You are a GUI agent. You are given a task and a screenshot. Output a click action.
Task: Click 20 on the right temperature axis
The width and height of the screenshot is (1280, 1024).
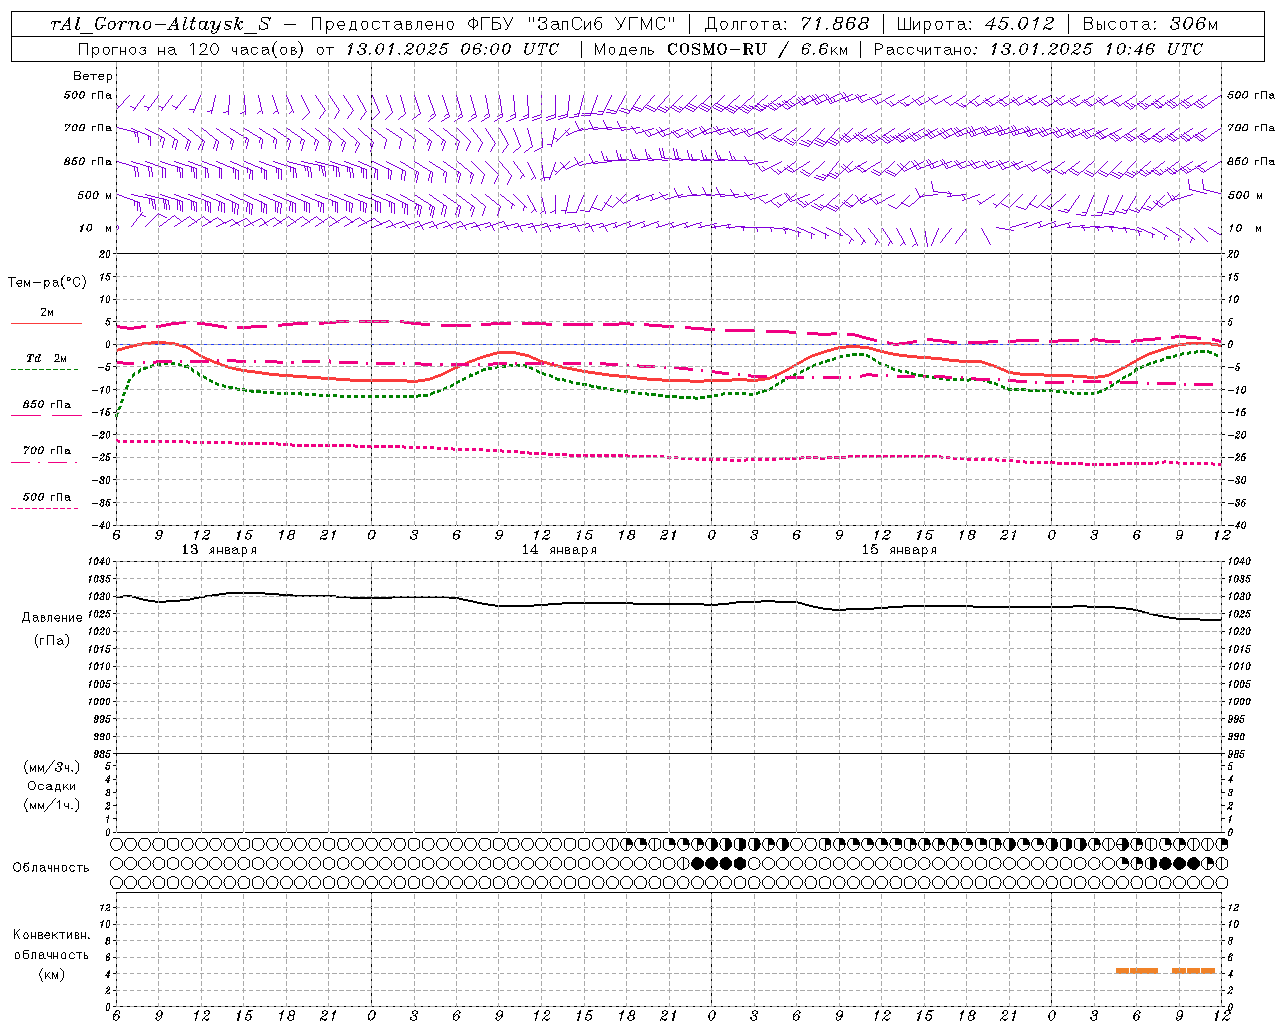(1233, 254)
